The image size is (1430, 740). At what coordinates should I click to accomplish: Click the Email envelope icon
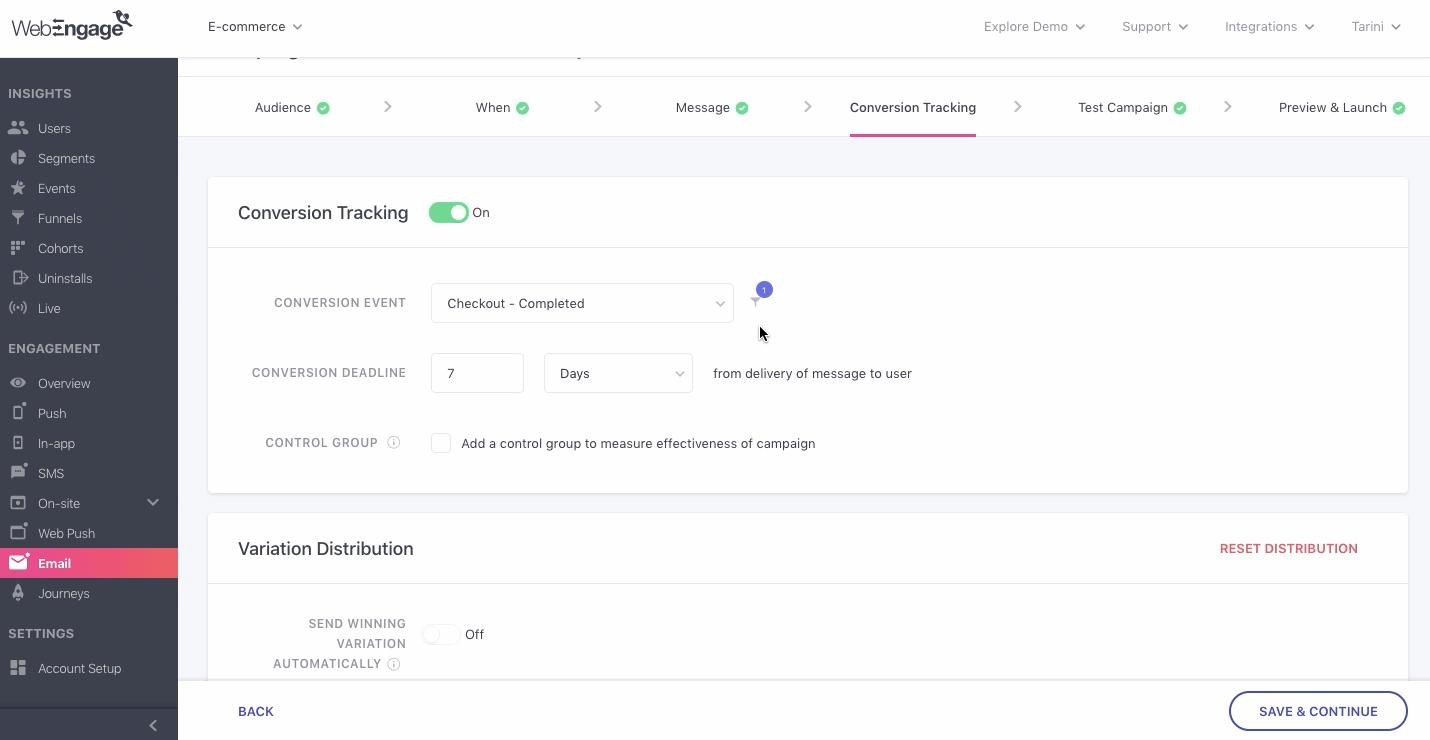[18, 563]
